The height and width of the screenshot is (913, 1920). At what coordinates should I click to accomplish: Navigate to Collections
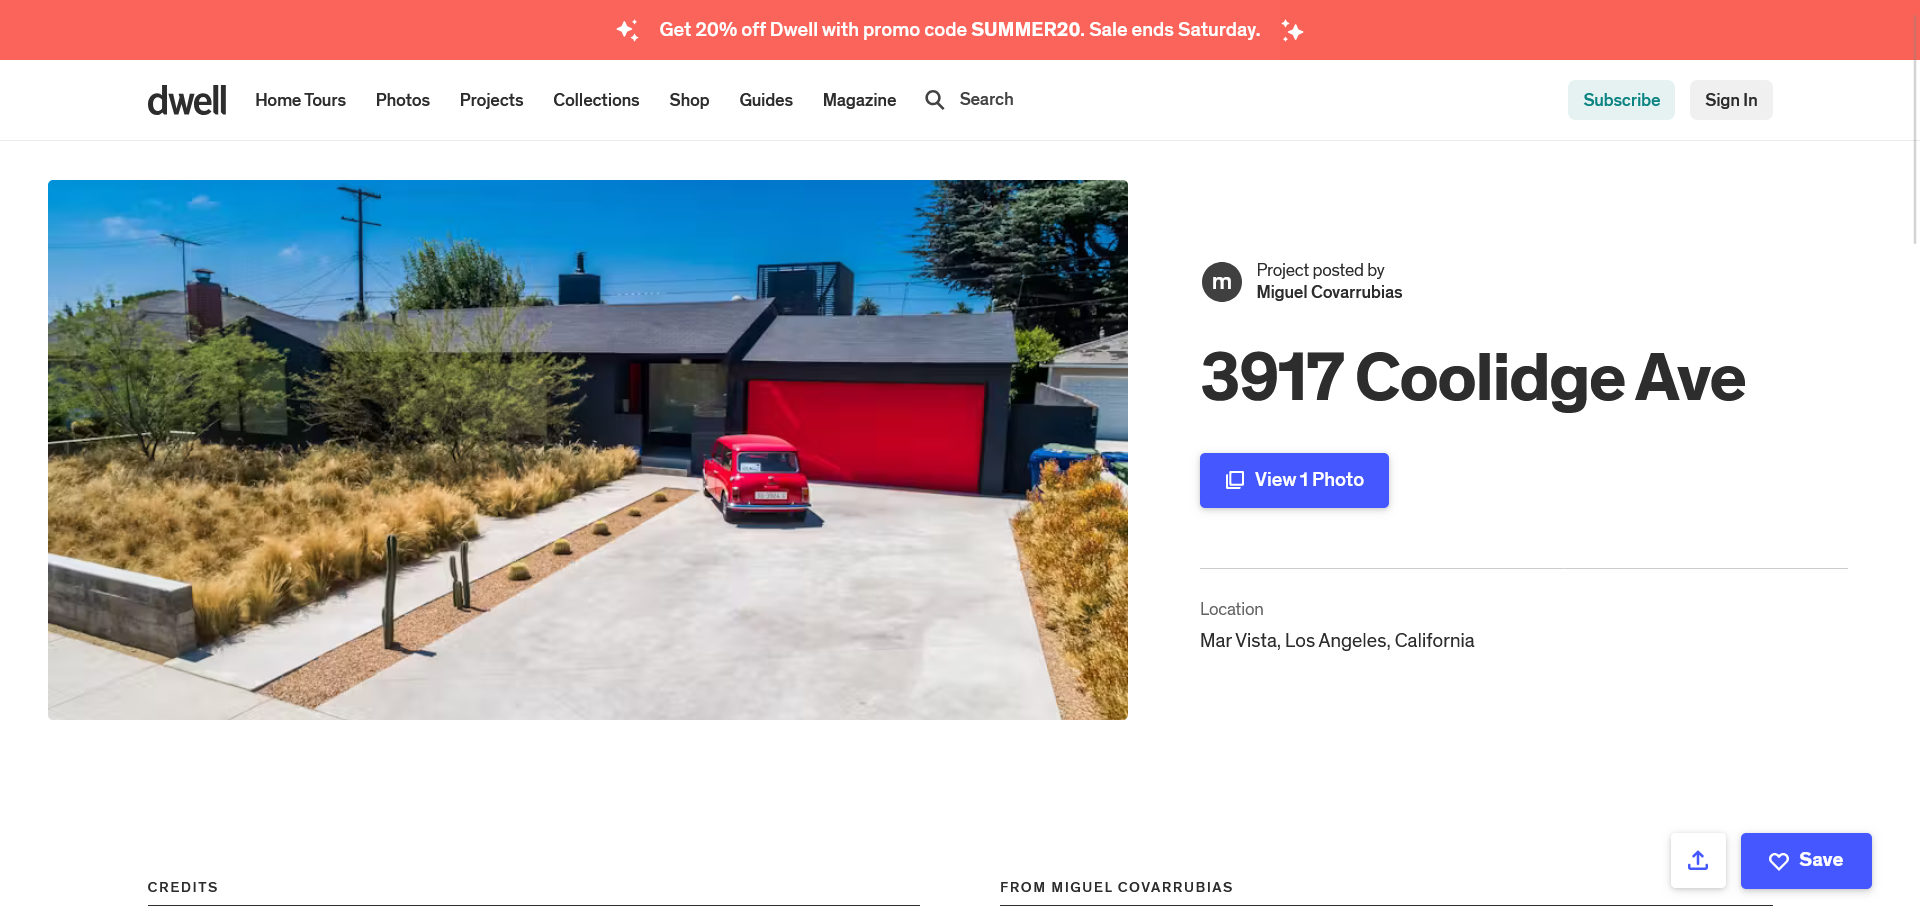[x=596, y=100]
